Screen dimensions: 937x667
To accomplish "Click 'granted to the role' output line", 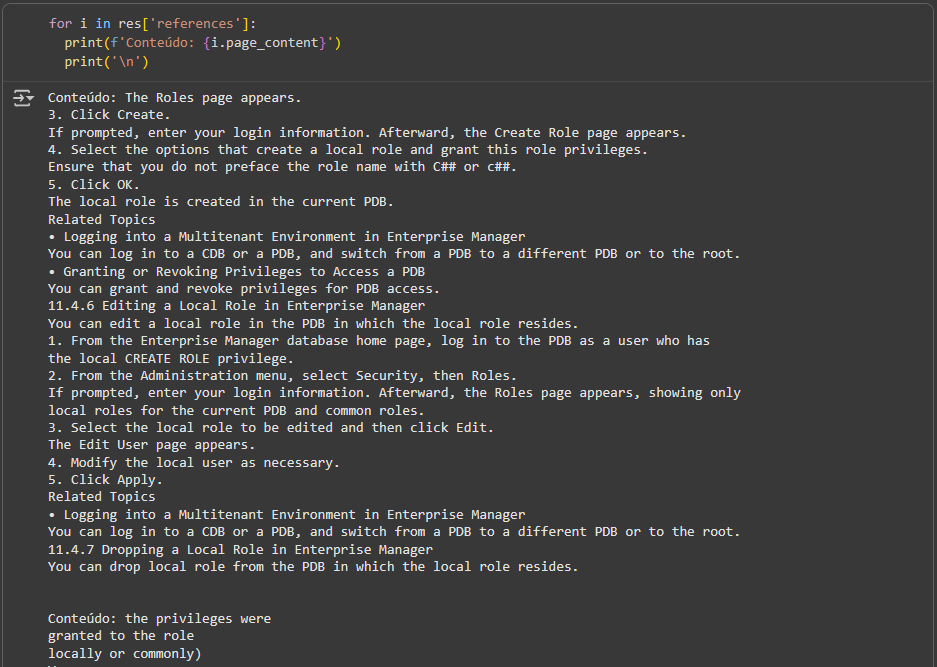I will point(121,635).
